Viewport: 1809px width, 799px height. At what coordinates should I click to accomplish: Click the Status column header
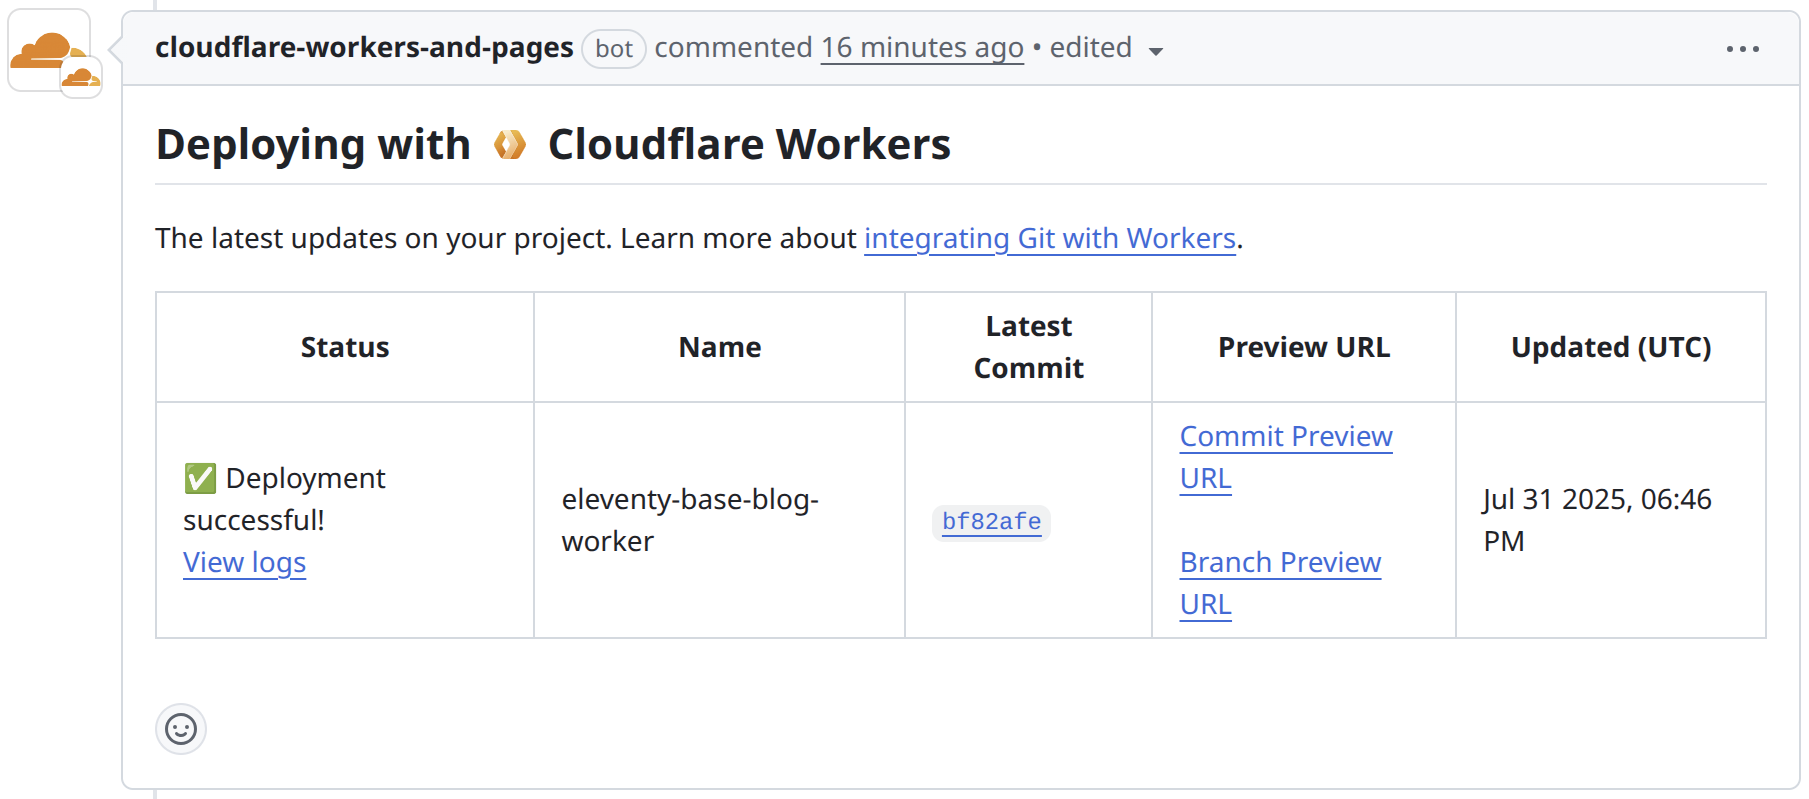(345, 347)
